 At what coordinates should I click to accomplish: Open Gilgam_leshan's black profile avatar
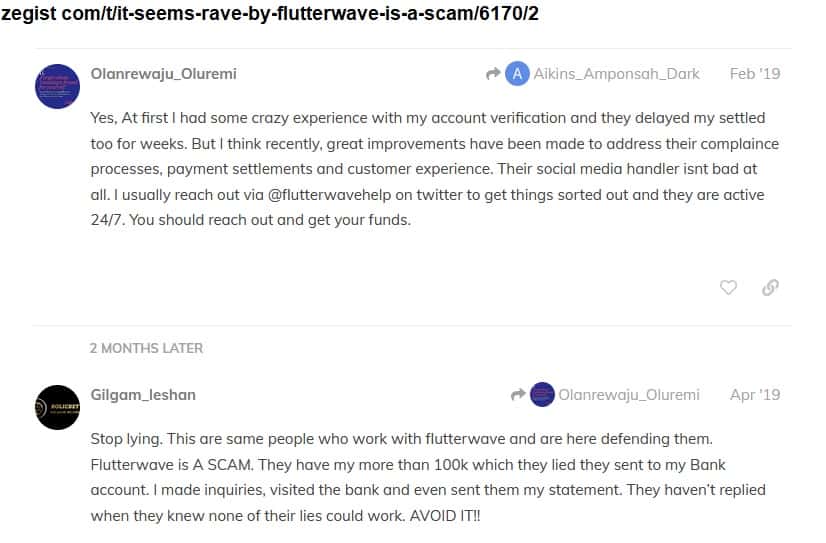pyautogui.click(x=57, y=407)
